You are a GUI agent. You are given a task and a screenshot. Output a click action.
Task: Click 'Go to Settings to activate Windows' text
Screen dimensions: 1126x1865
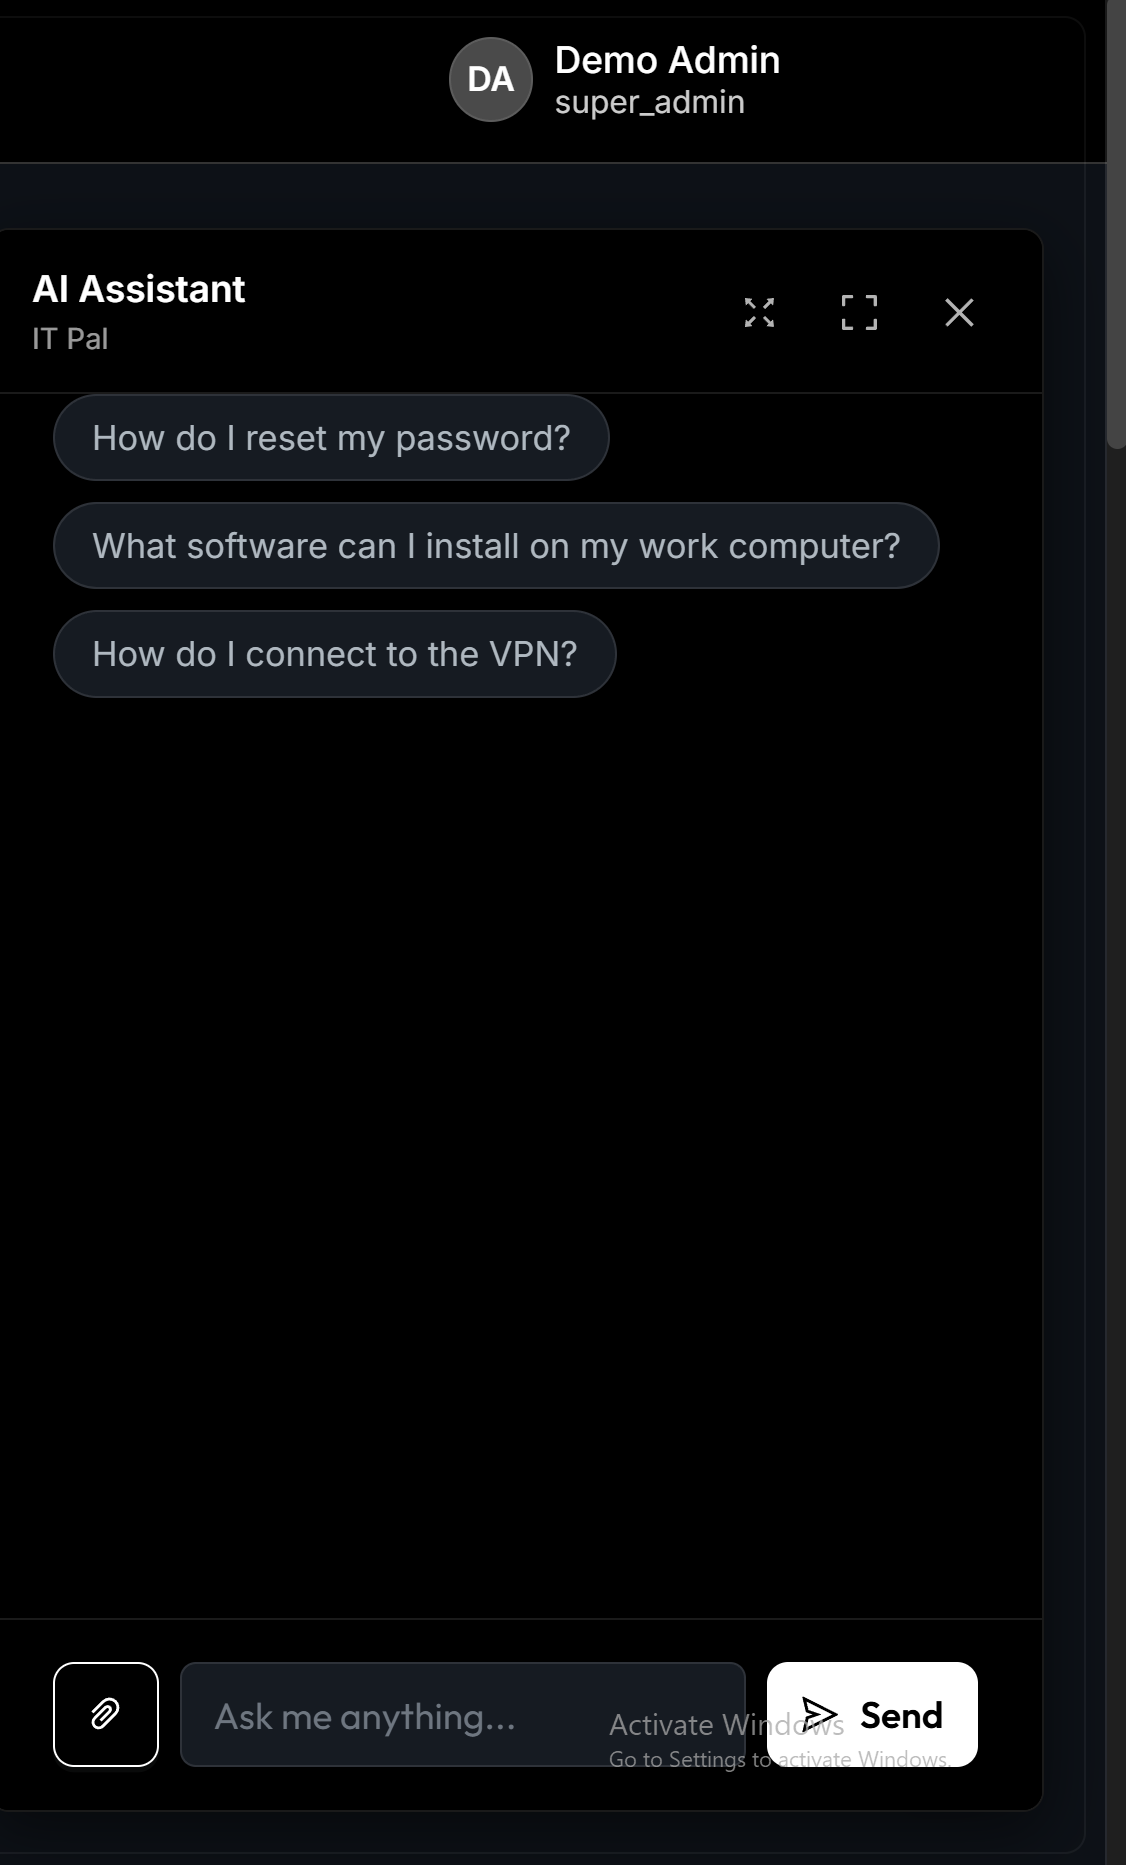(x=690, y=1759)
